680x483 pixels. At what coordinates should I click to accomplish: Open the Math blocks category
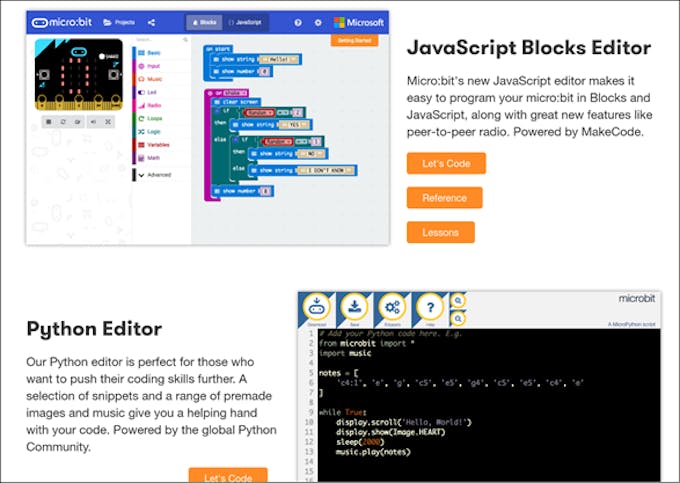tap(161, 158)
